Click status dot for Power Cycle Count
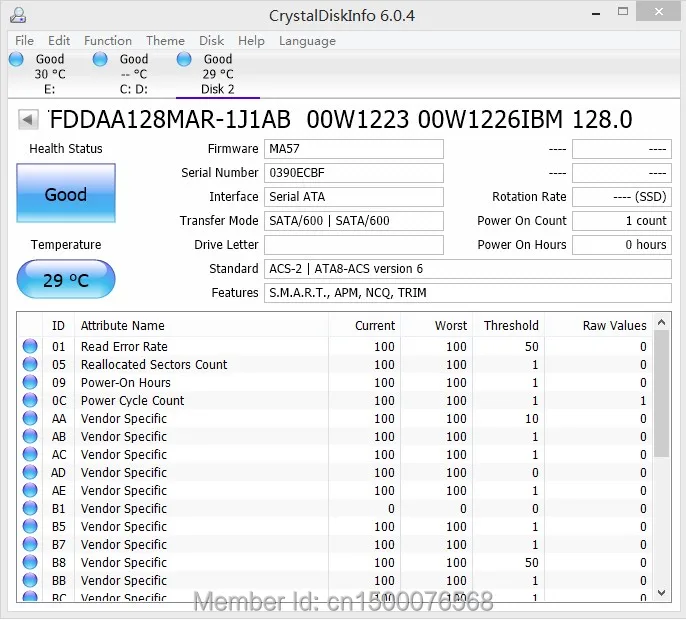 [x=30, y=400]
